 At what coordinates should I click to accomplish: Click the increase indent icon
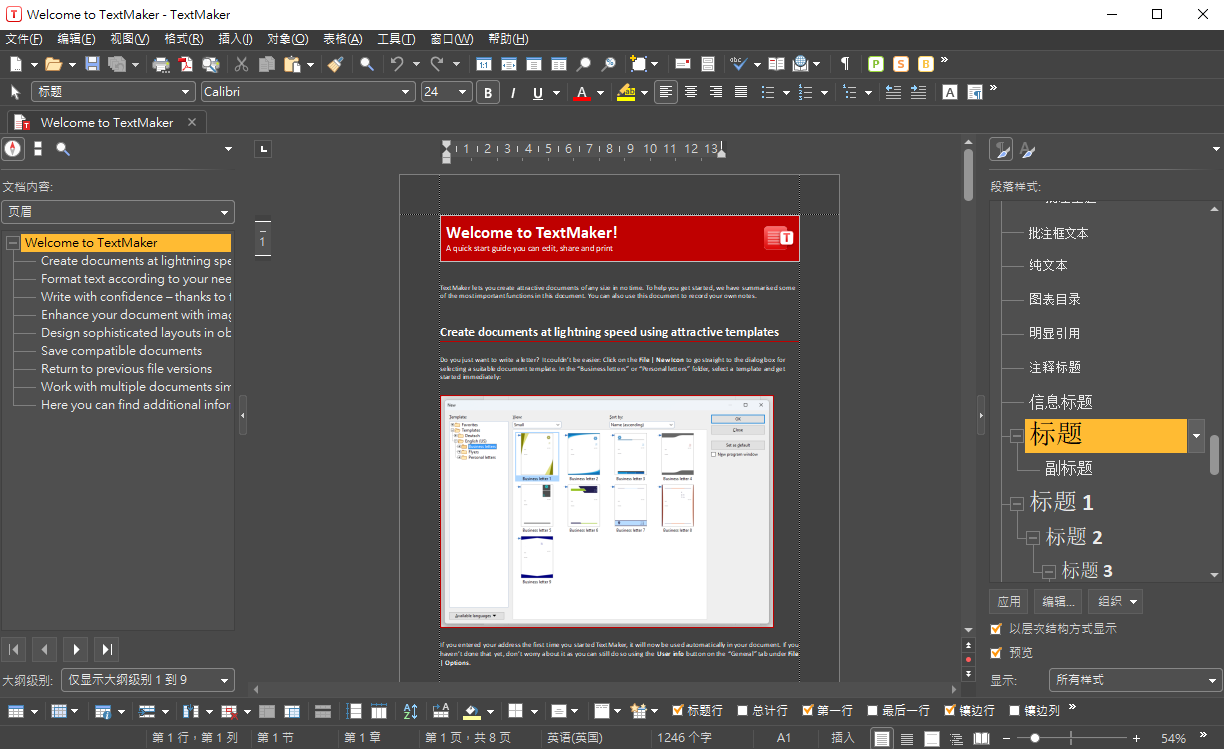pyautogui.click(x=918, y=92)
